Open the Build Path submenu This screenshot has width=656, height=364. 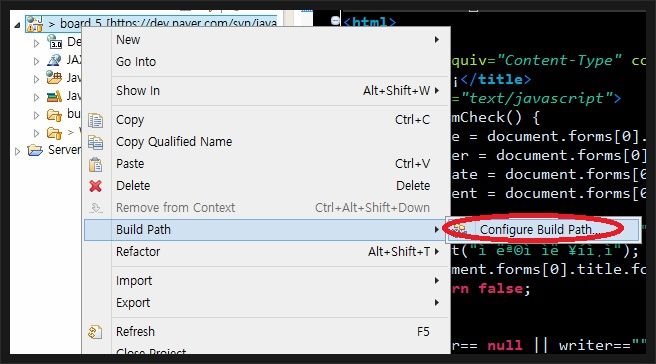click(266, 230)
